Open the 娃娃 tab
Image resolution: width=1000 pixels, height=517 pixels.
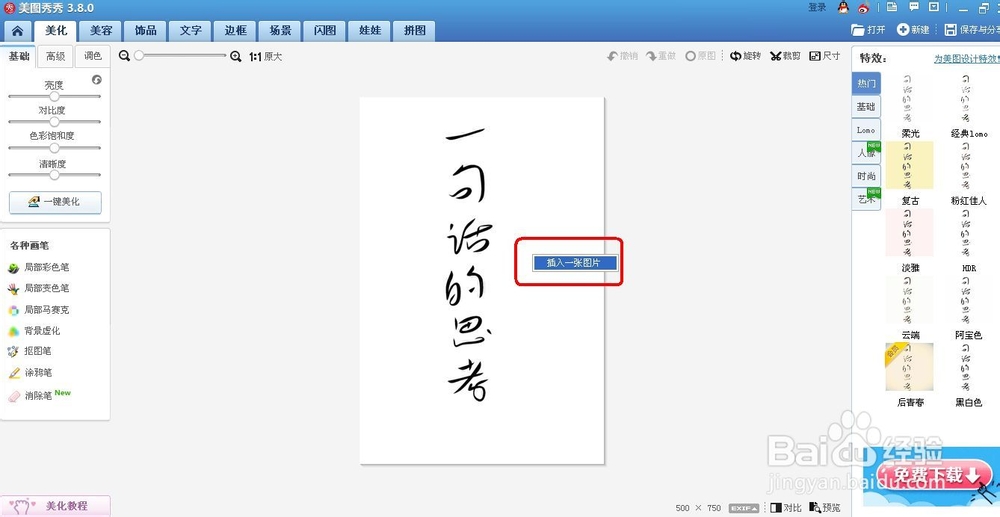[x=369, y=31]
